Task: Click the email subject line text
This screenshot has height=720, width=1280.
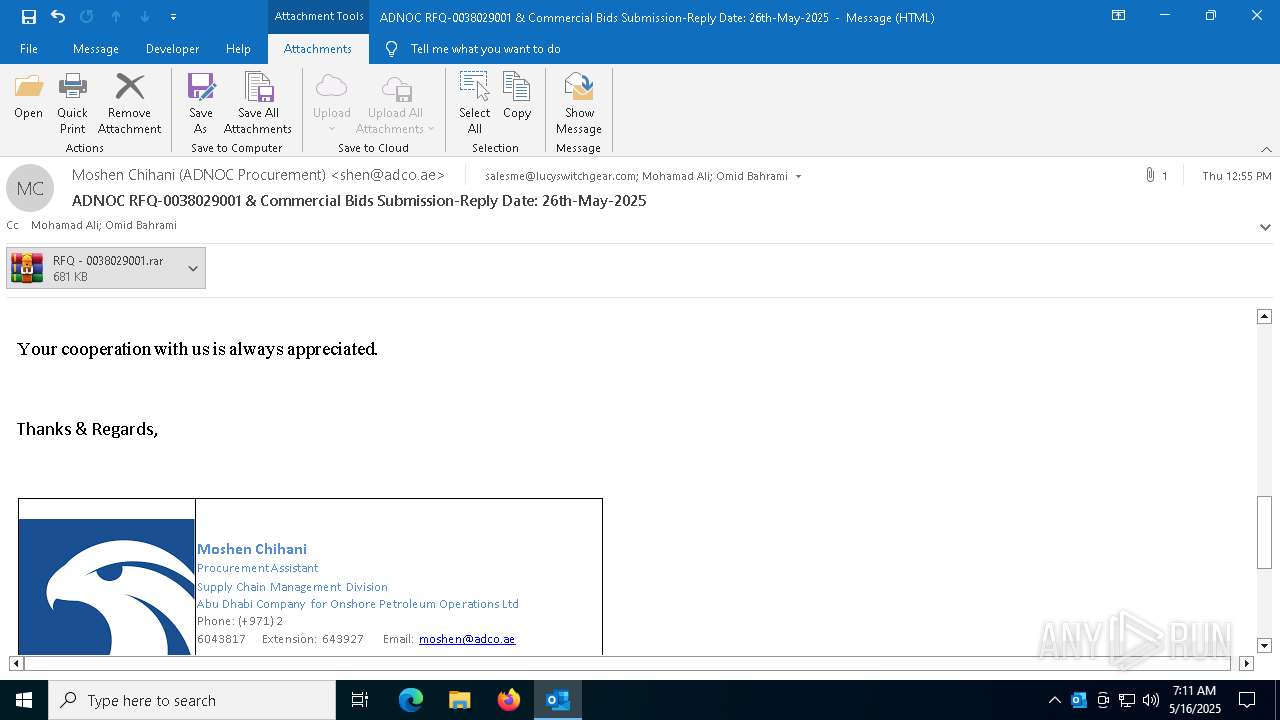Action: click(x=359, y=201)
